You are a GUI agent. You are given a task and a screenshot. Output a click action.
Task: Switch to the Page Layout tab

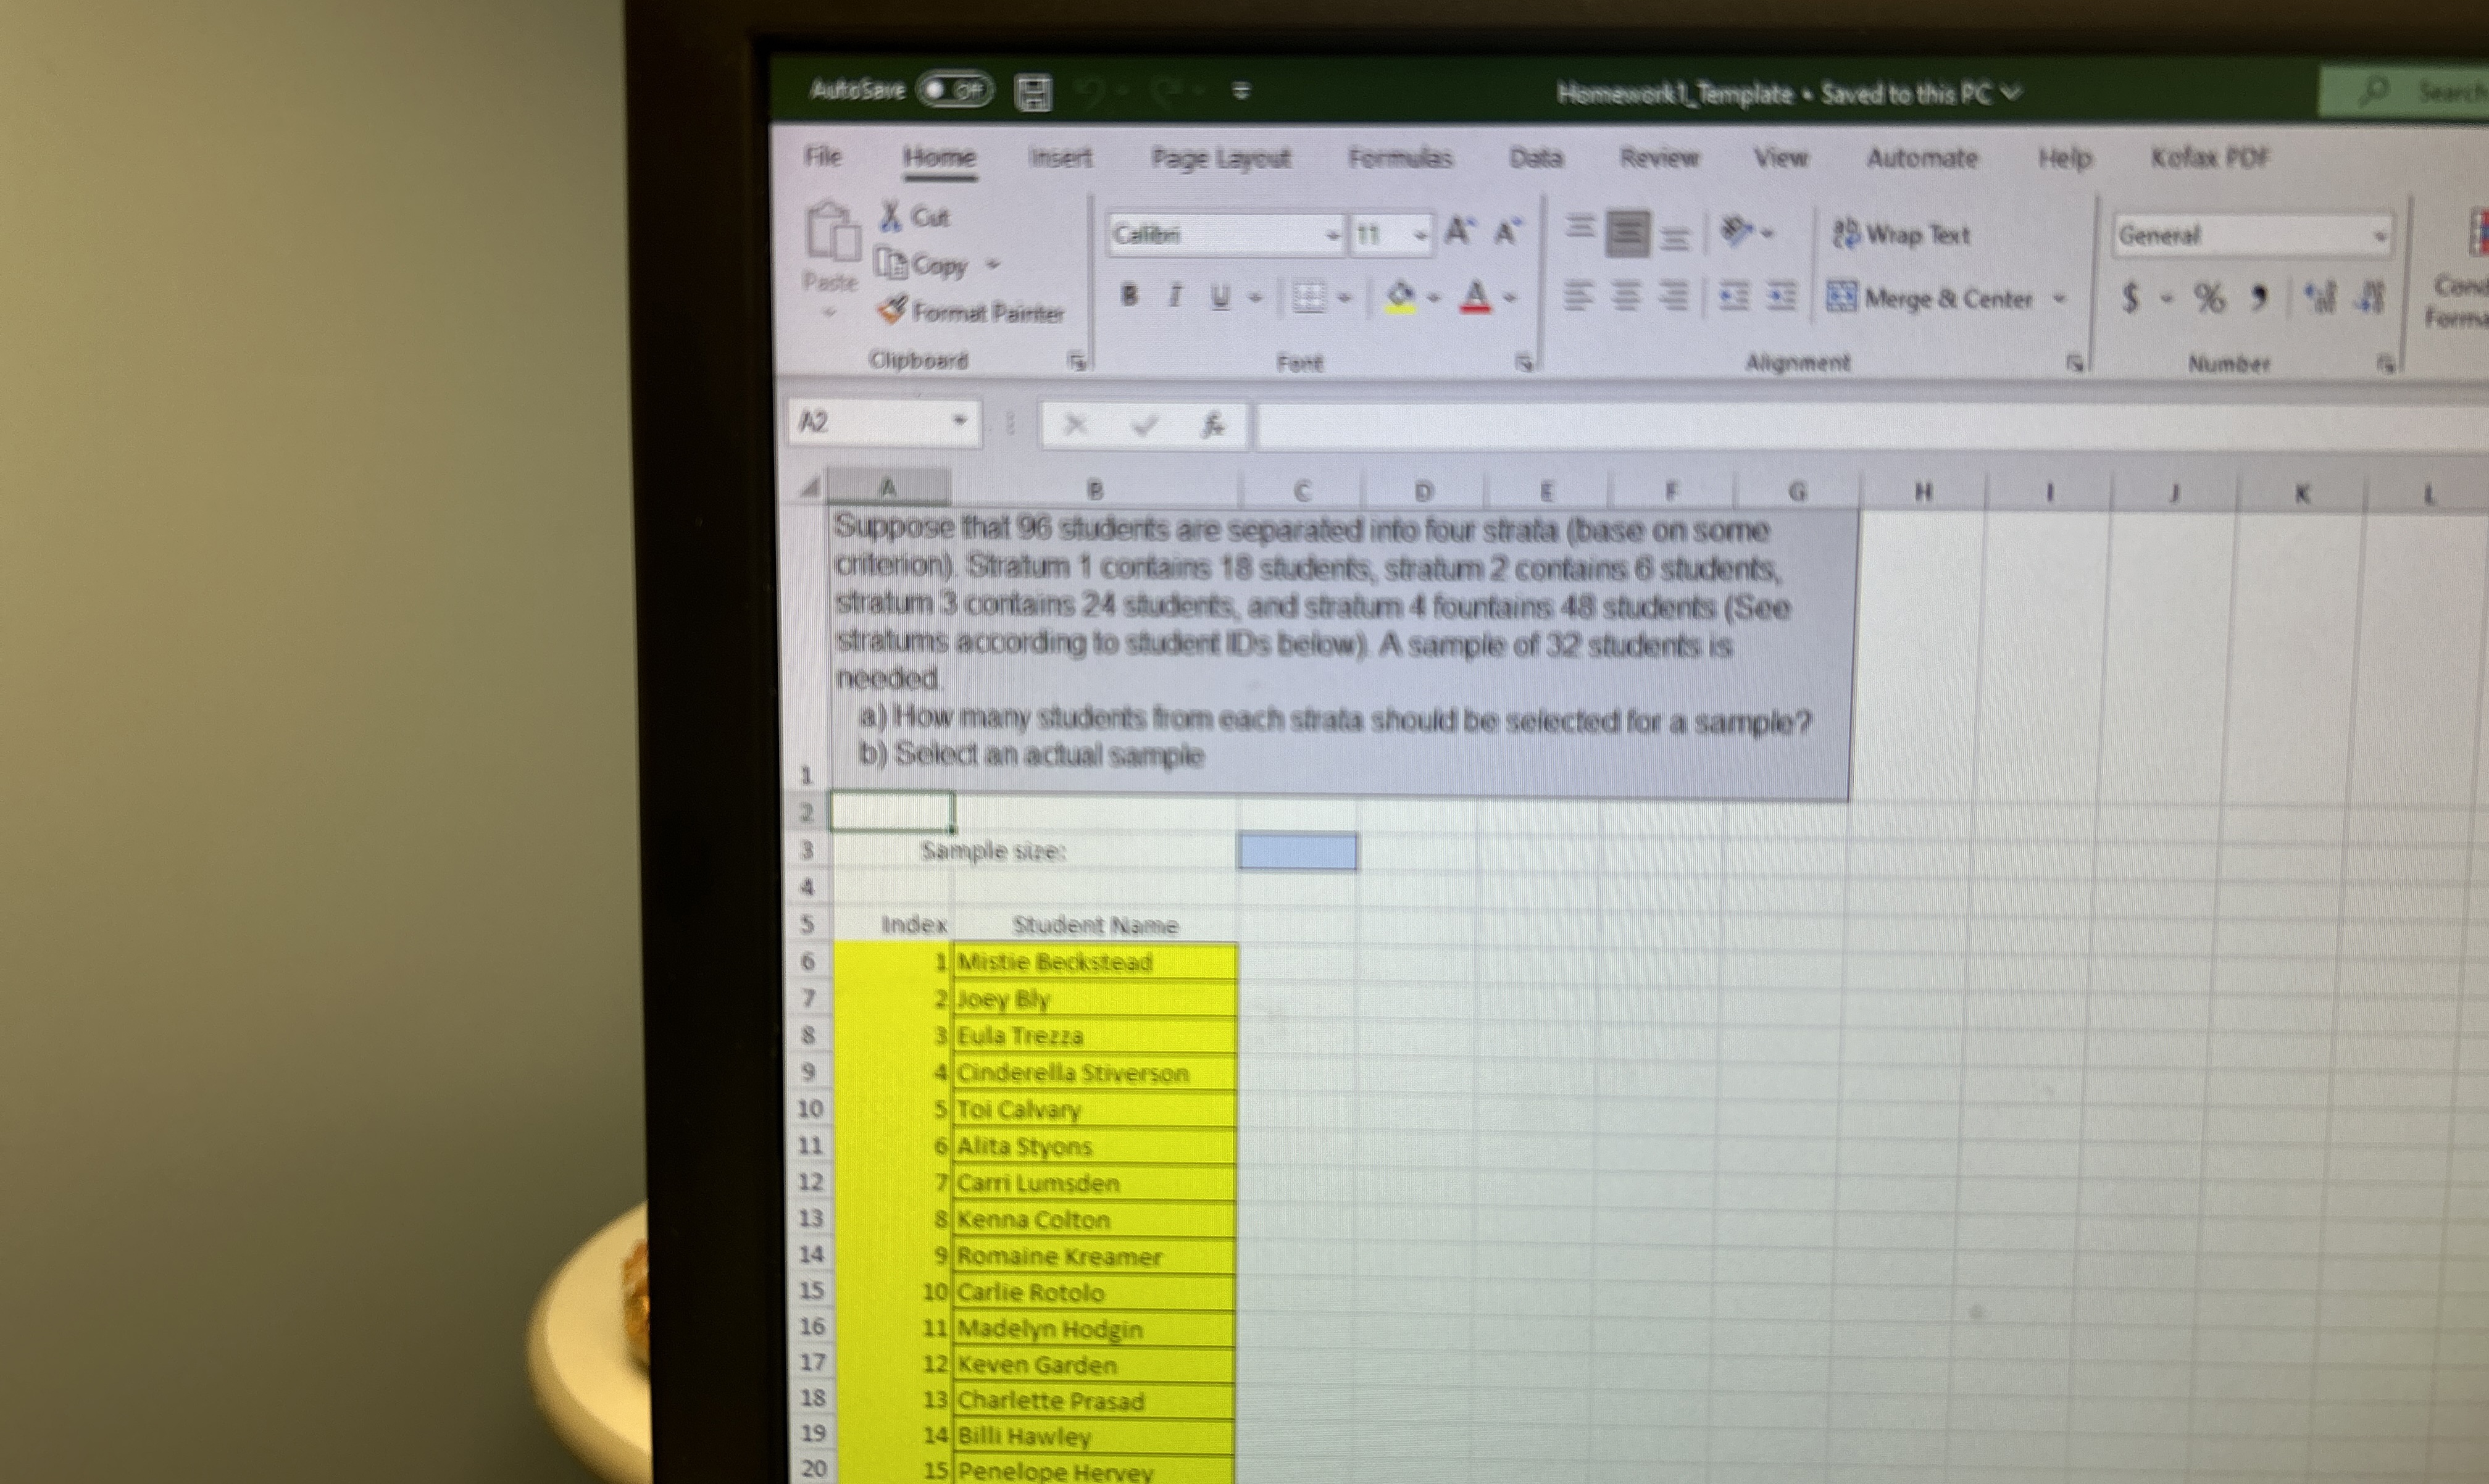(x=1220, y=158)
